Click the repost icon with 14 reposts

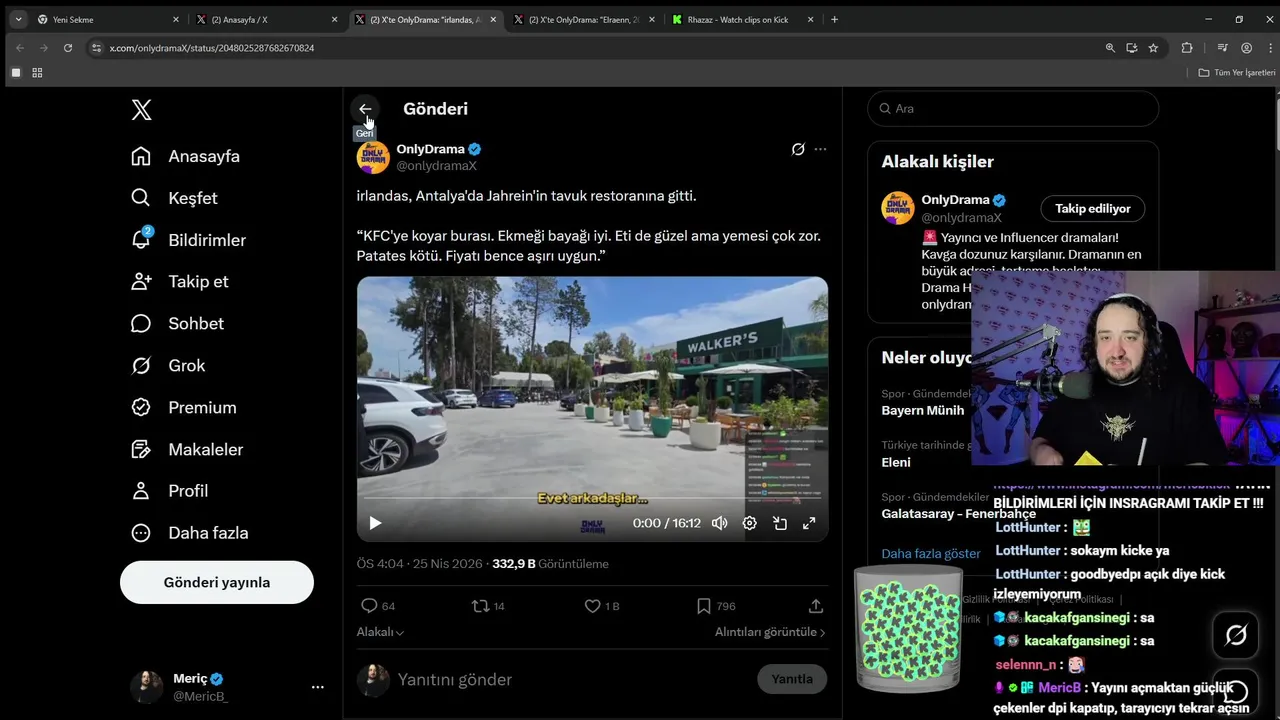[488, 606]
